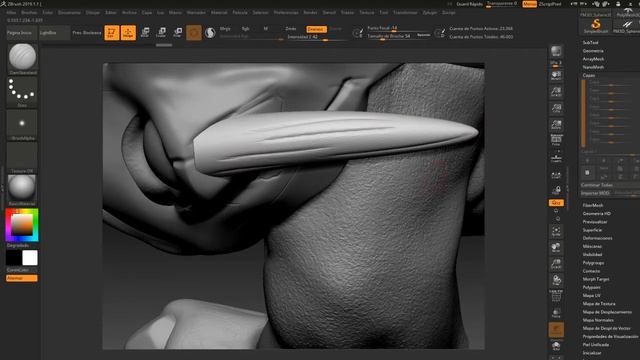This screenshot has height=360, width=640.
Task: Toggle the orange Zmenos subtract button
Action: pos(316,29)
